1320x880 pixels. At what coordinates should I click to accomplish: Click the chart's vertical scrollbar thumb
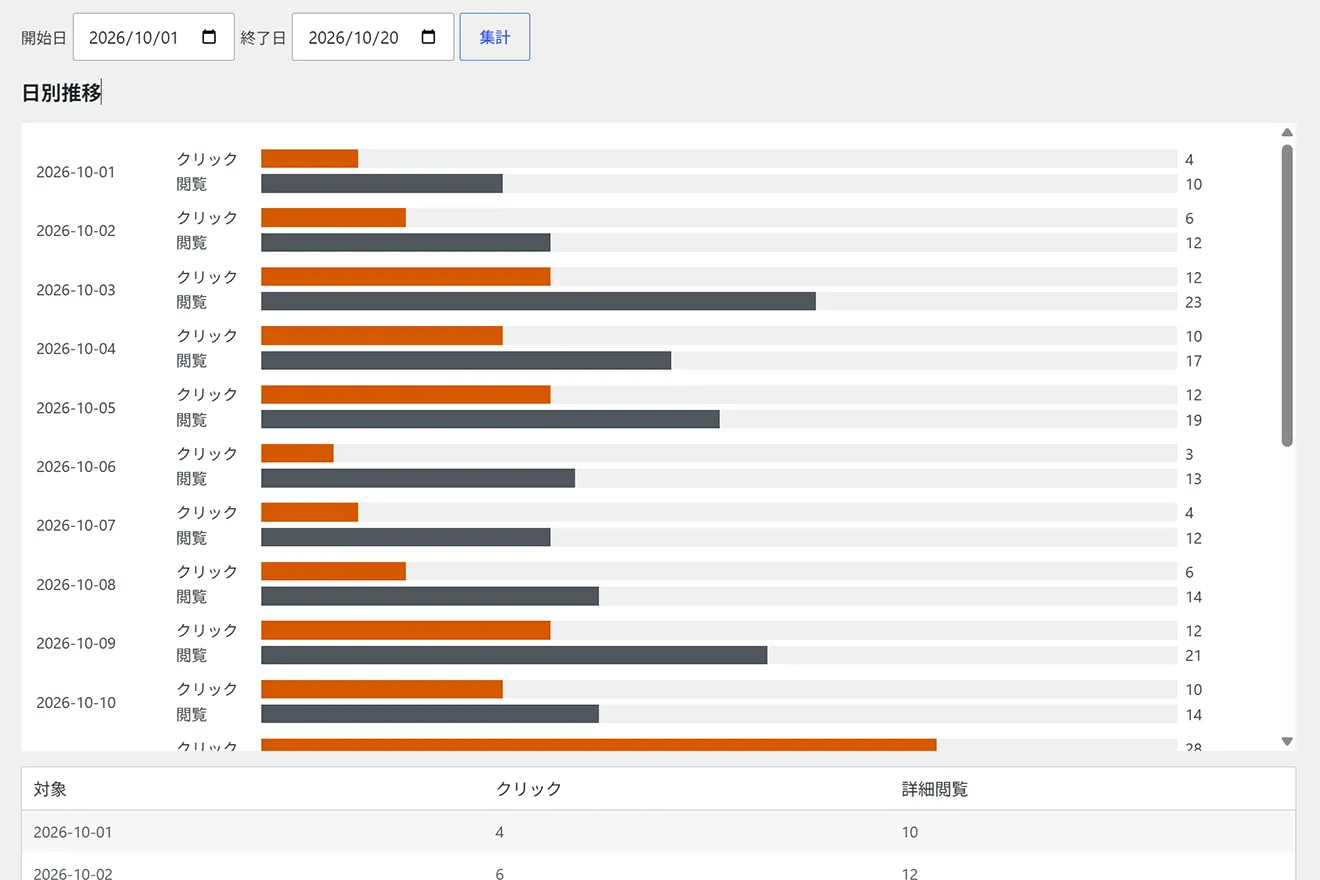pos(1287,295)
